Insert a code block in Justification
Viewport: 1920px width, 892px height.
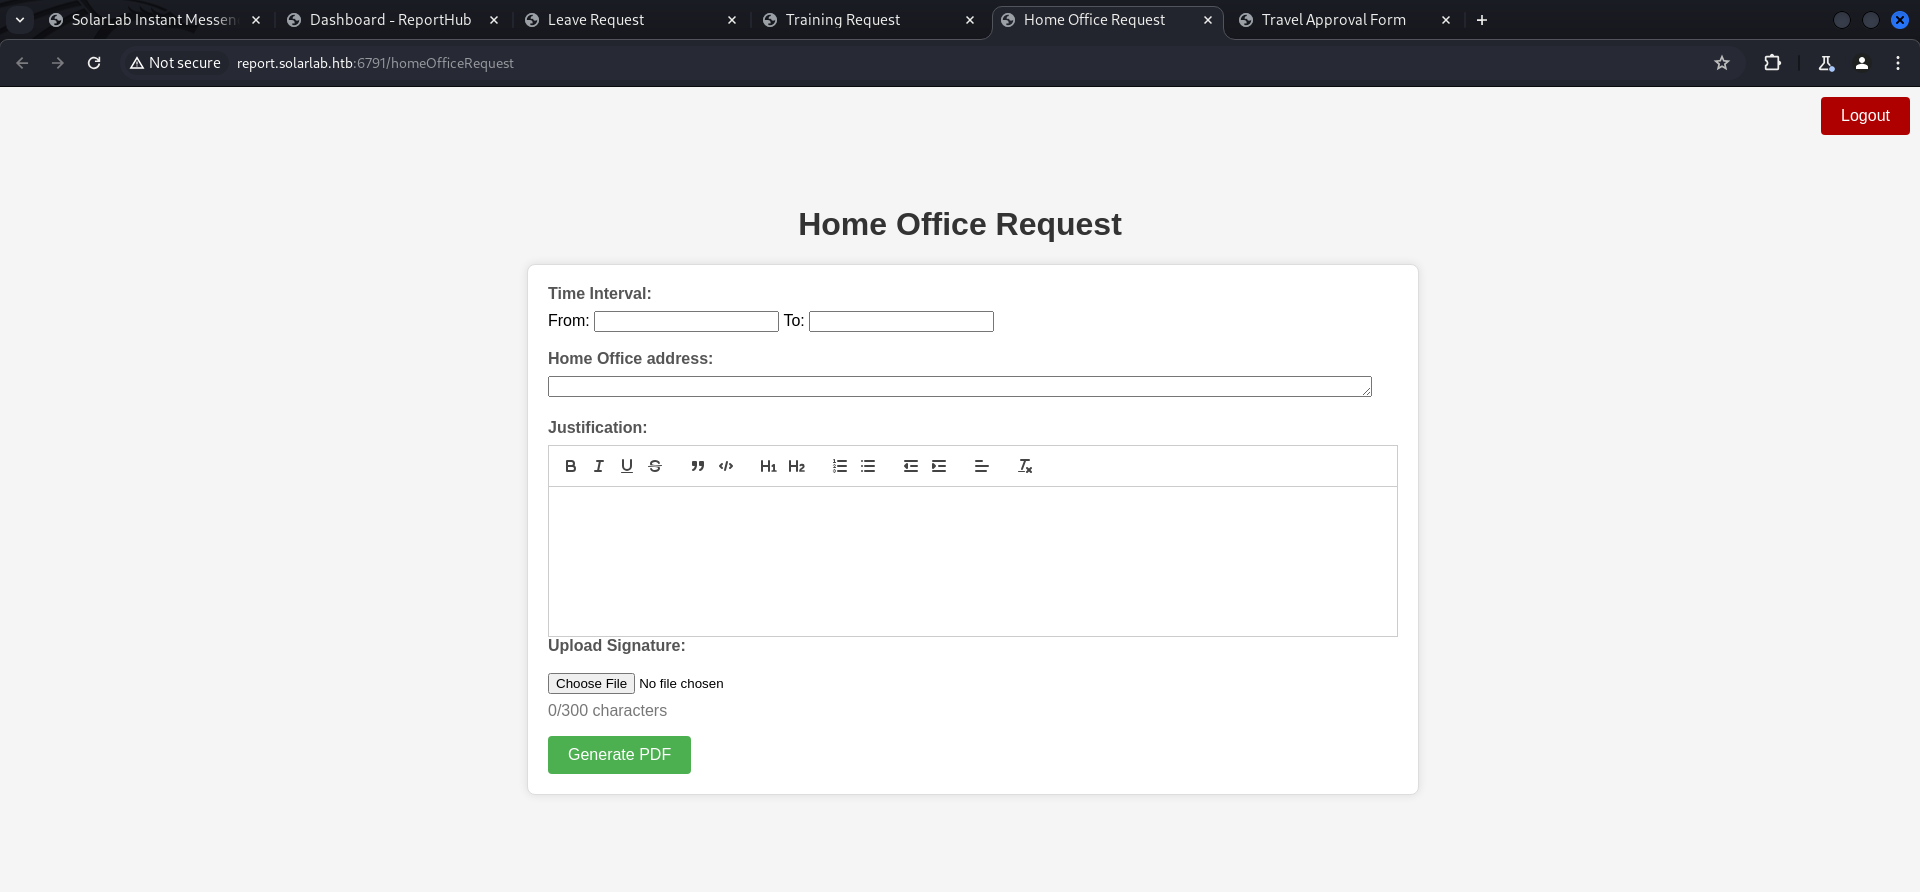[726, 466]
